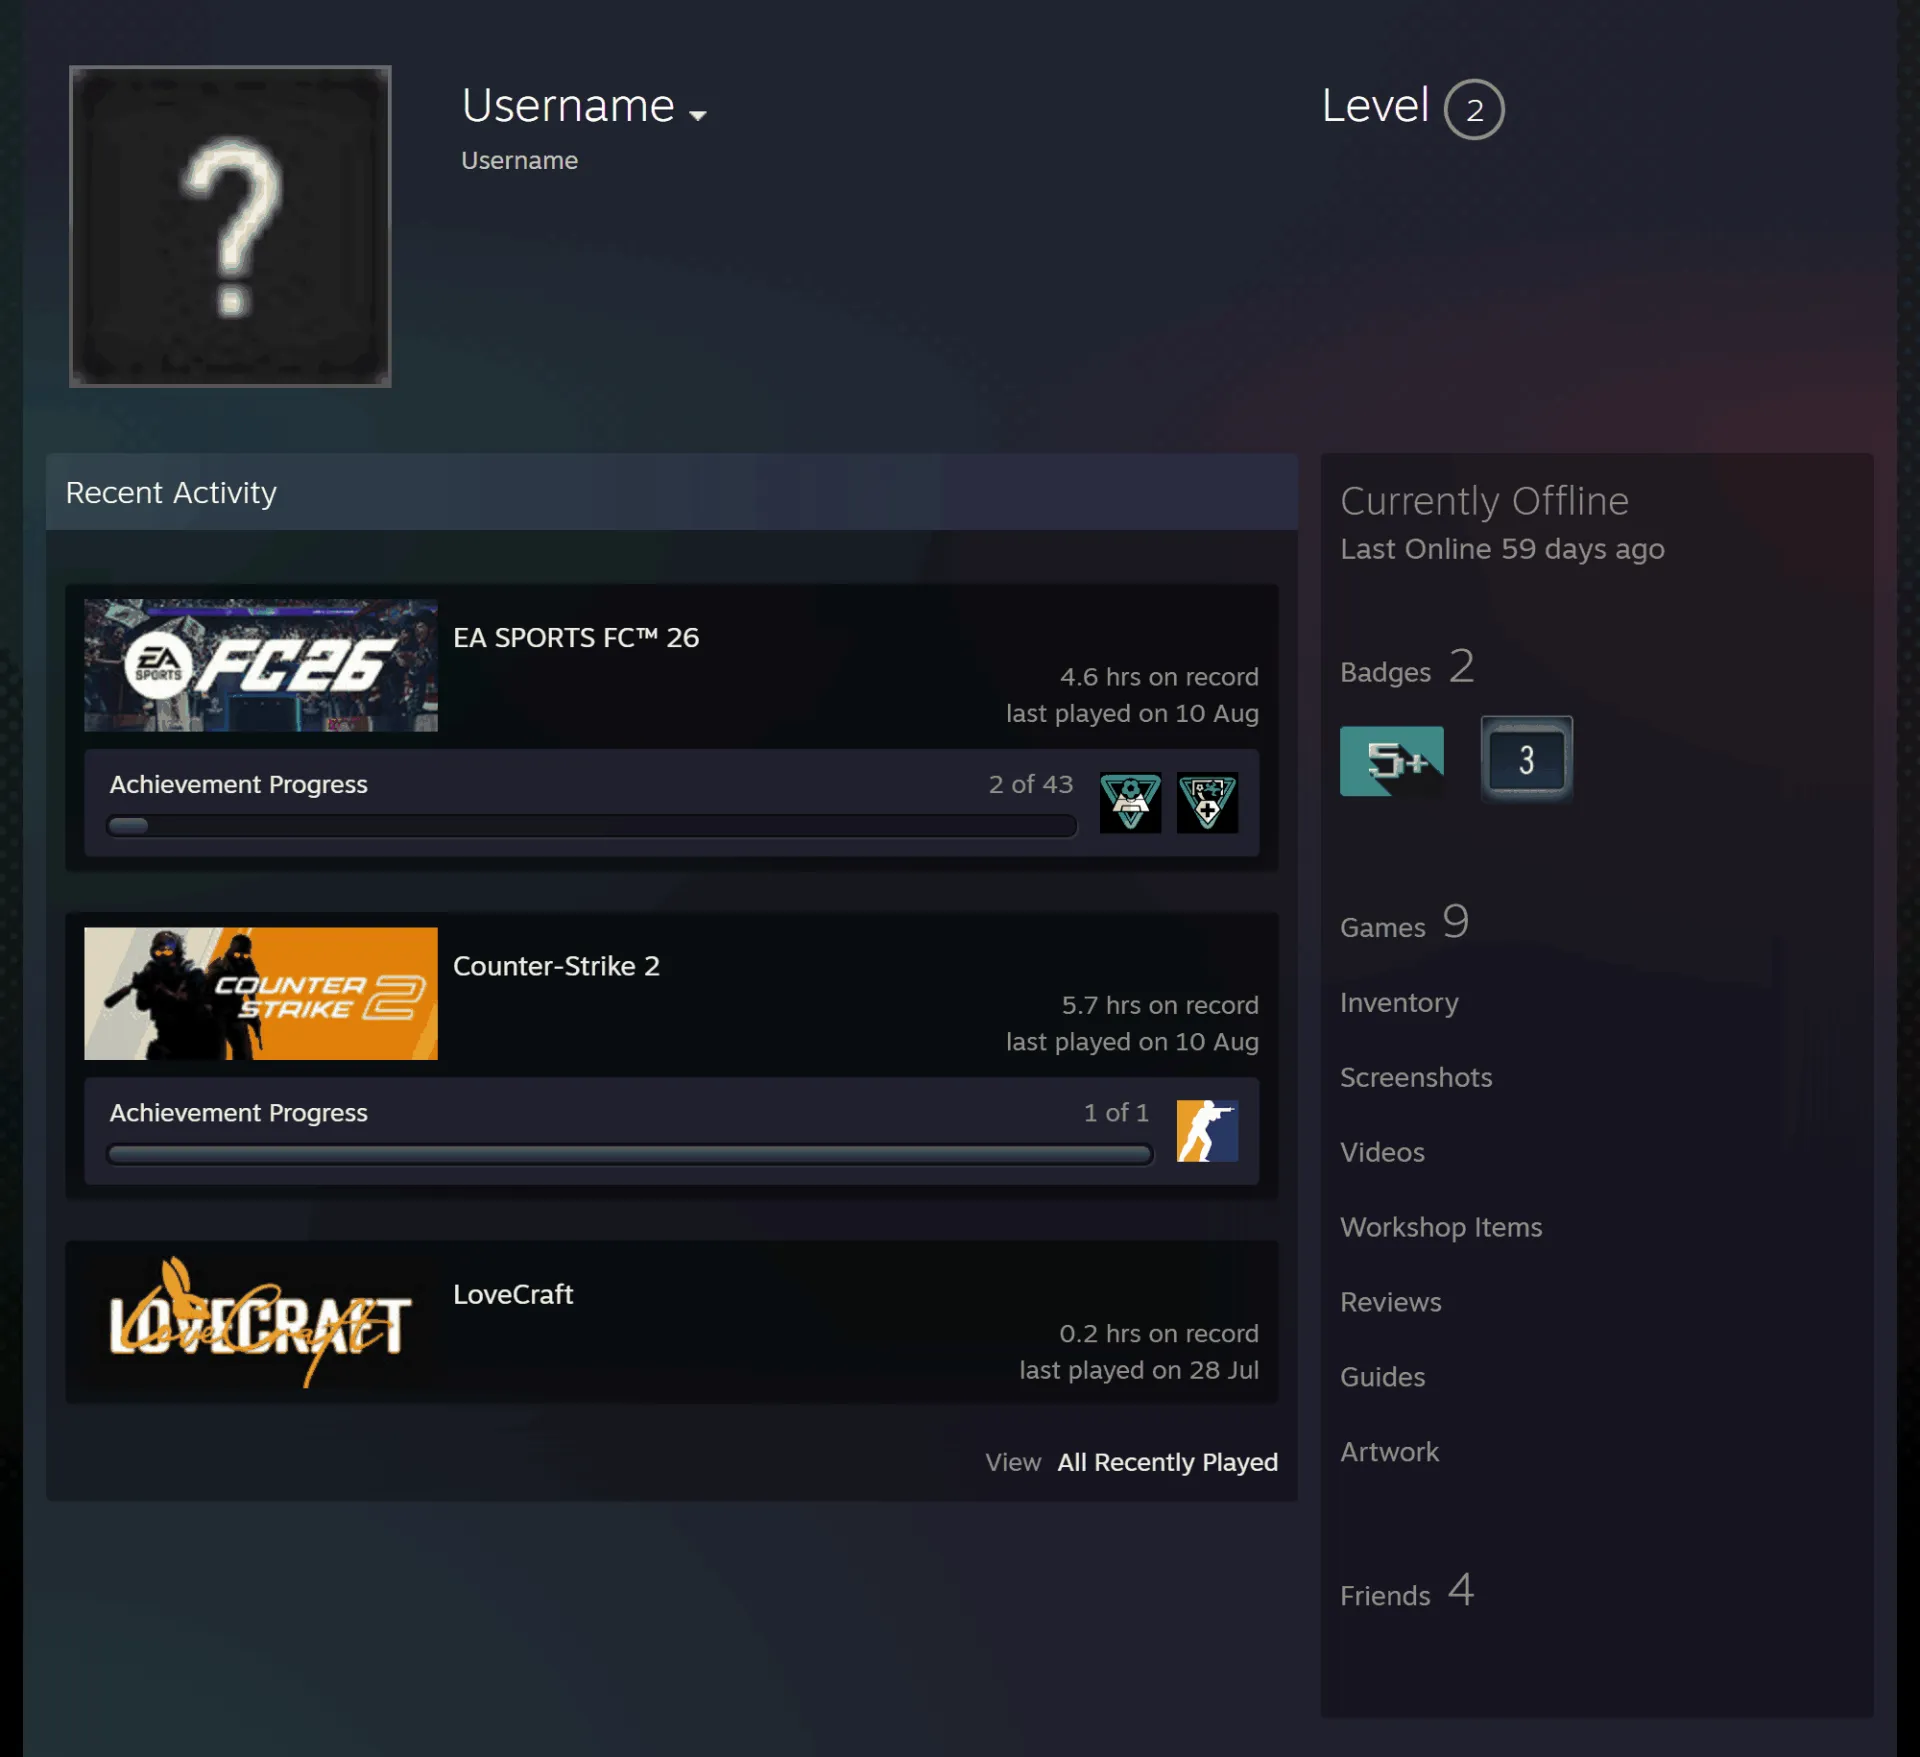This screenshot has width=1920, height=1757.
Task: Click the FC 26 achievement progress bar
Action: [x=591, y=826]
